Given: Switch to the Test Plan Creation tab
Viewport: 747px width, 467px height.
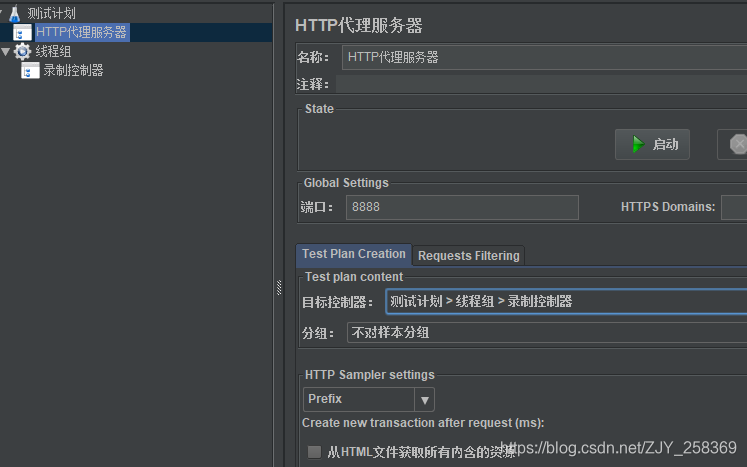Looking at the screenshot, I should click(353, 254).
